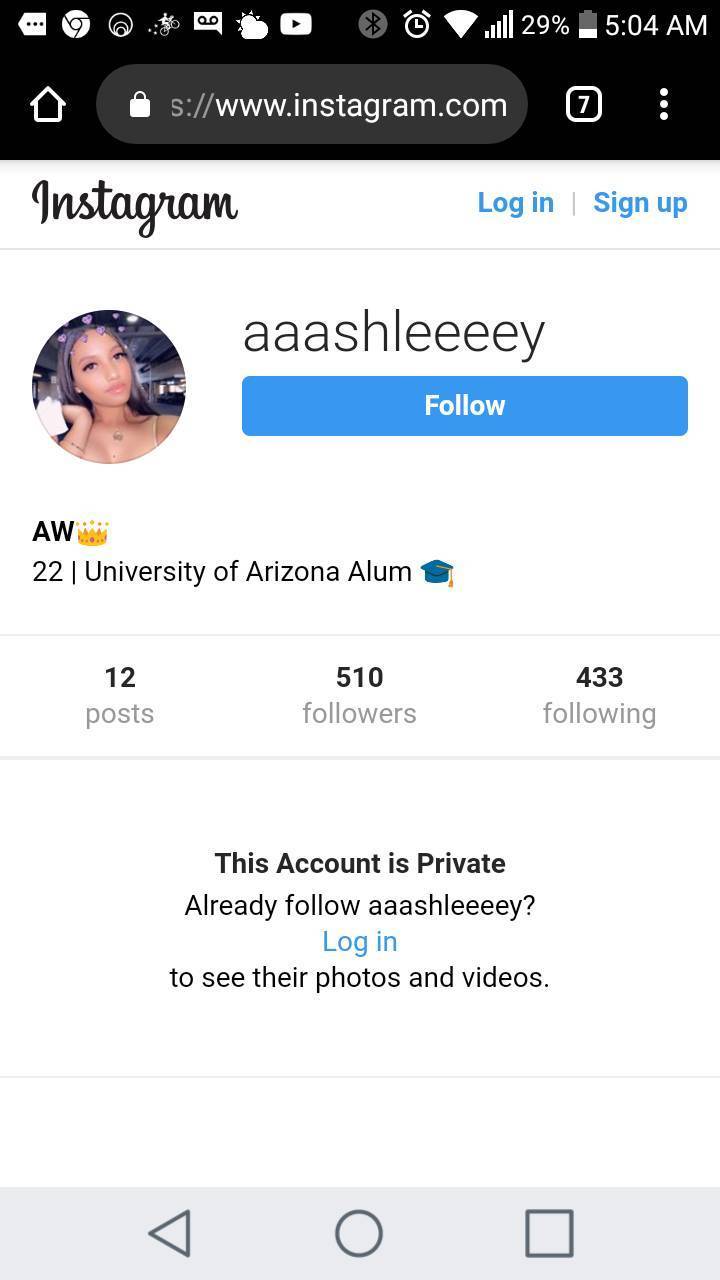Viewport: 720px width, 1280px height.
Task: Open the browser three-dot overflow menu
Action: click(664, 104)
